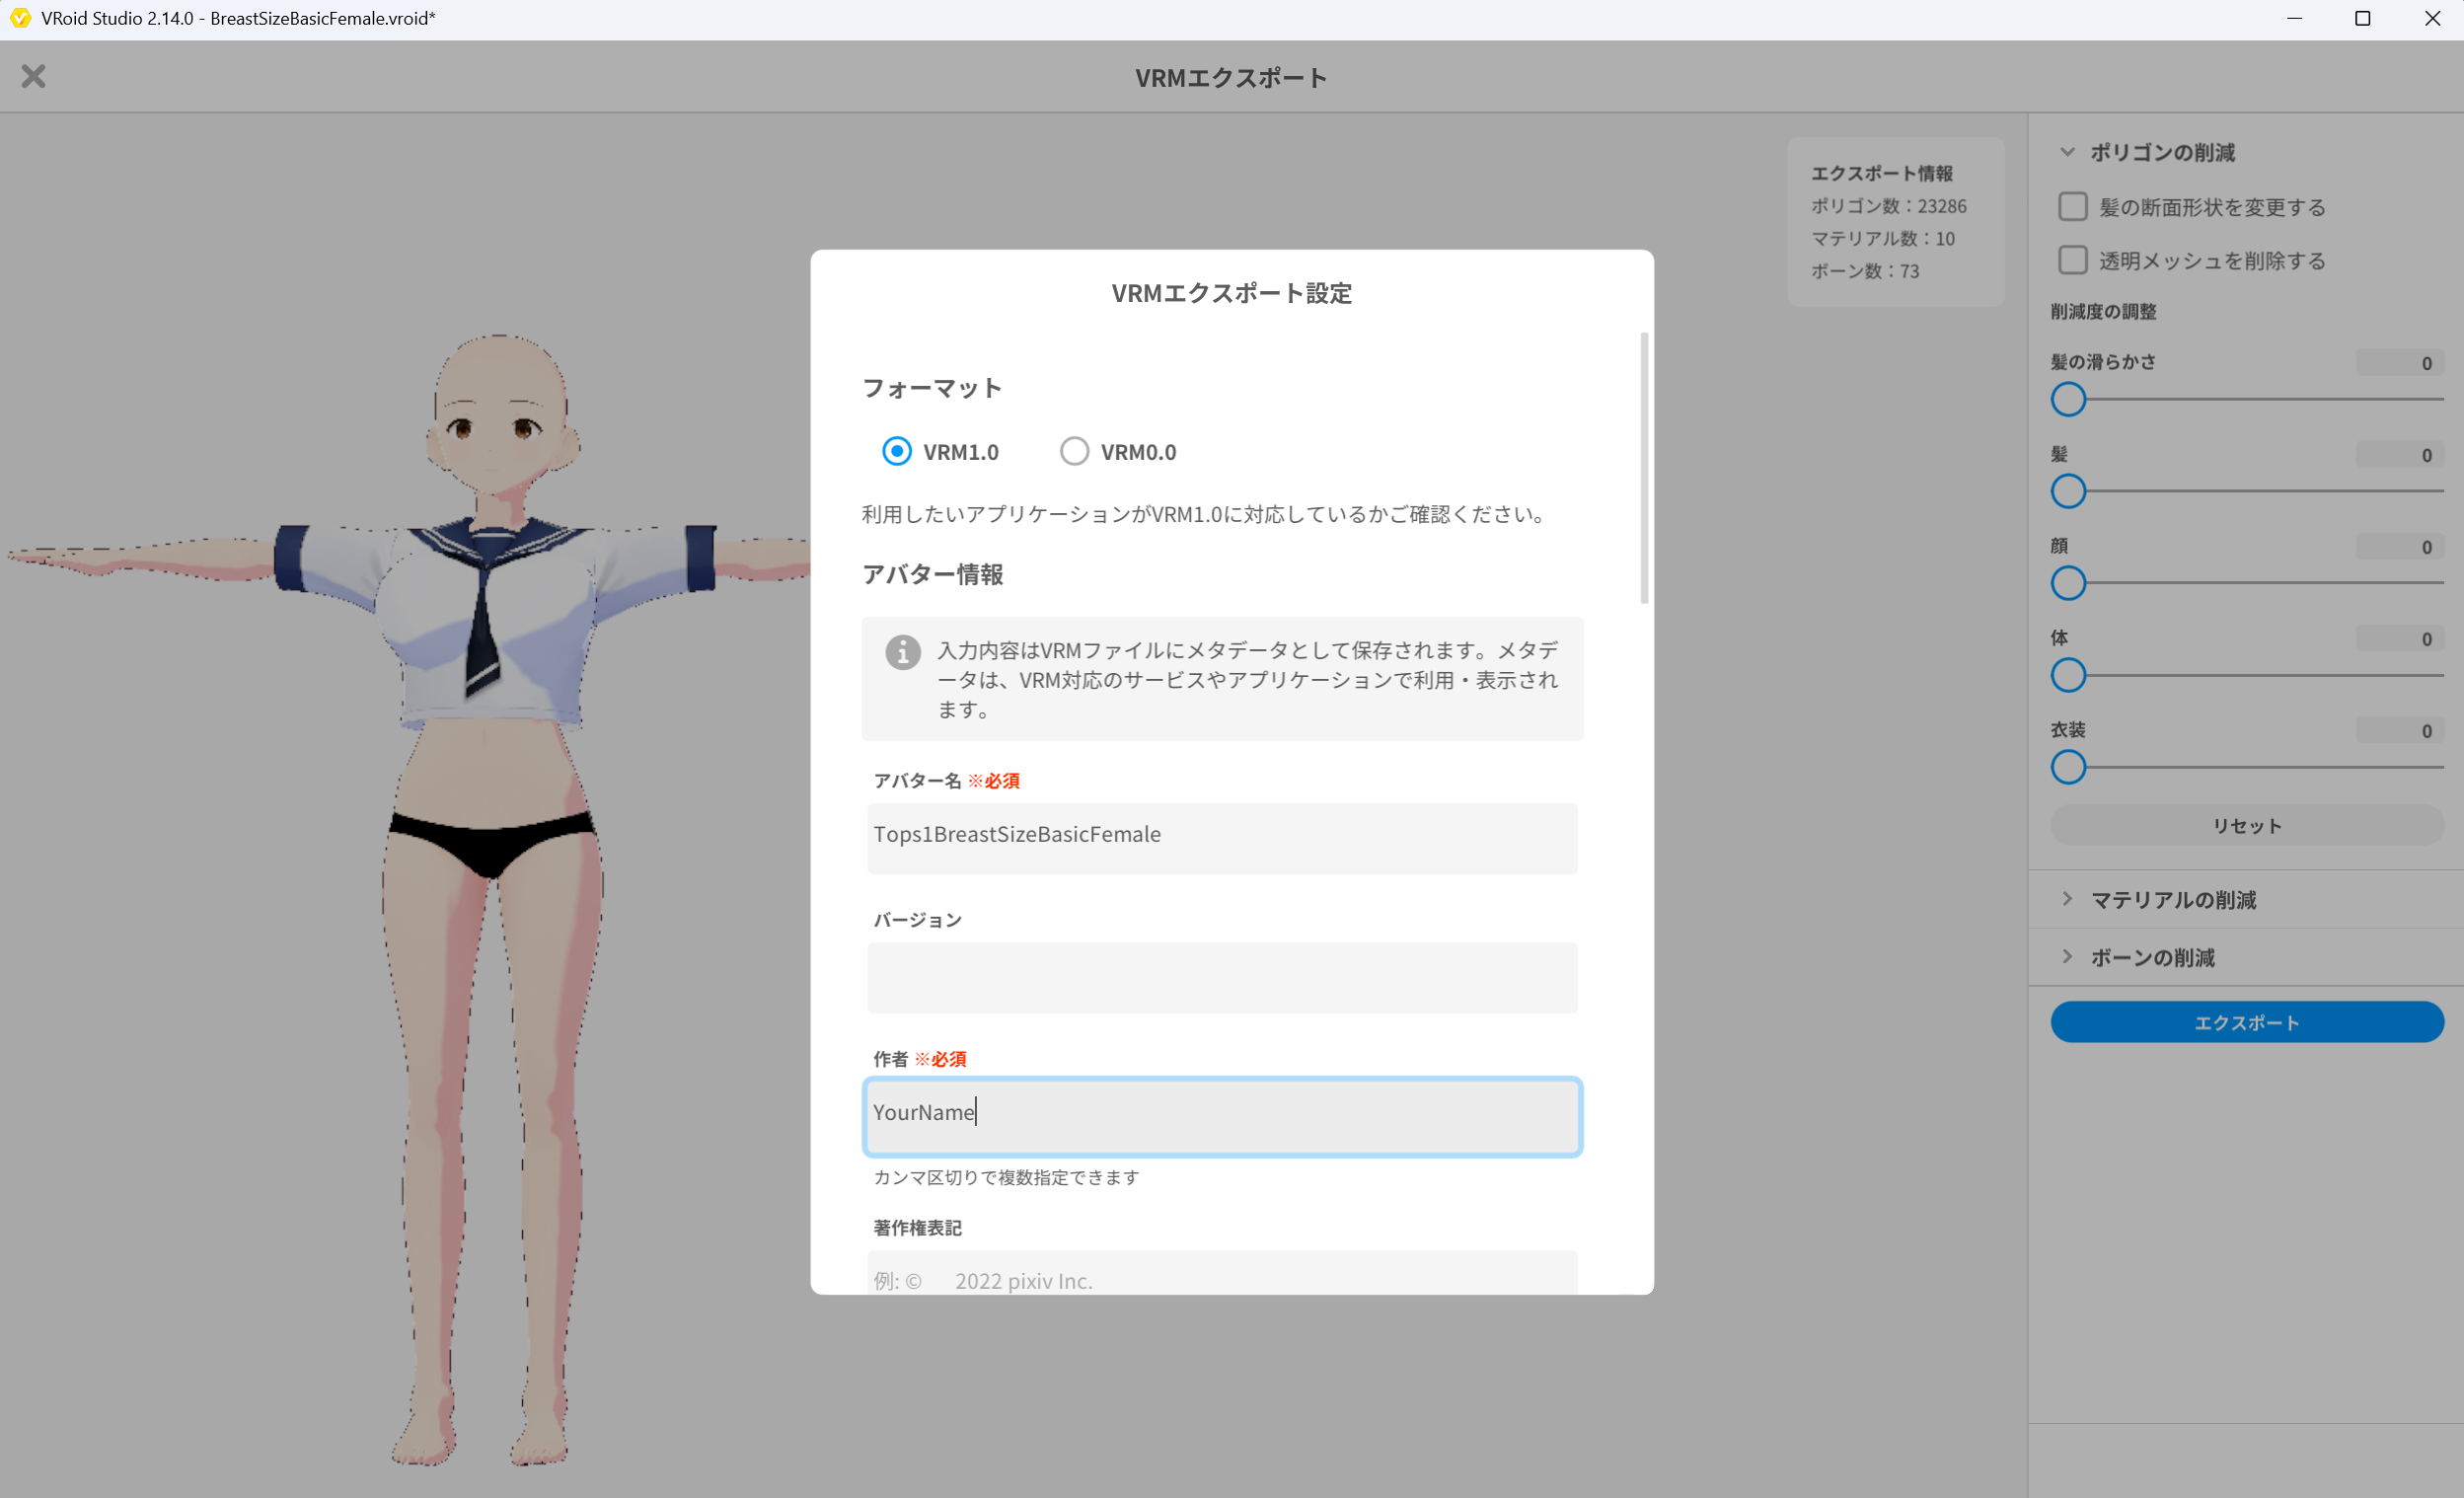This screenshot has width=2464, height=1498.
Task: Click the info icon in metadata notice
Action: point(902,652)
